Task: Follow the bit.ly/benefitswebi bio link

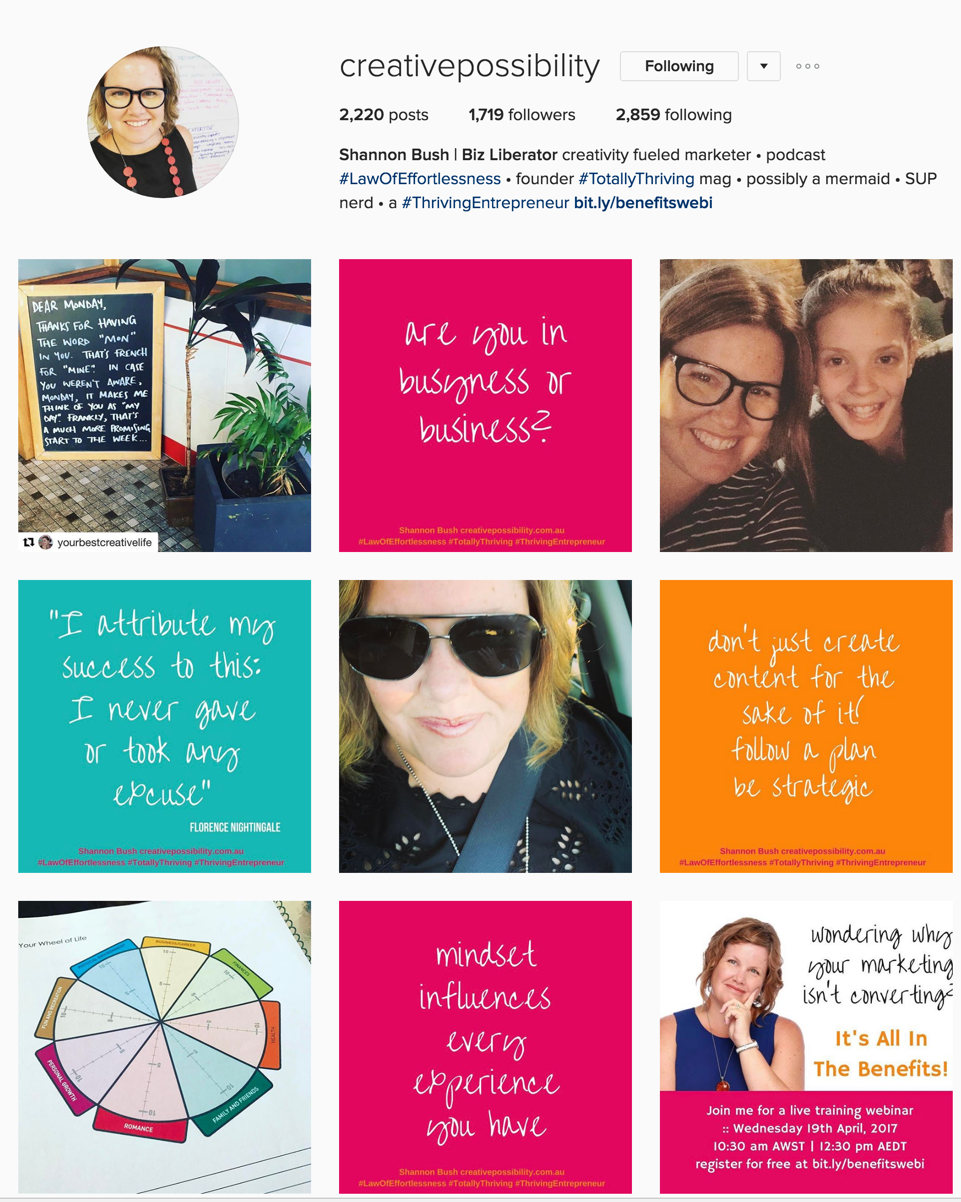Action: pos(643,203)
